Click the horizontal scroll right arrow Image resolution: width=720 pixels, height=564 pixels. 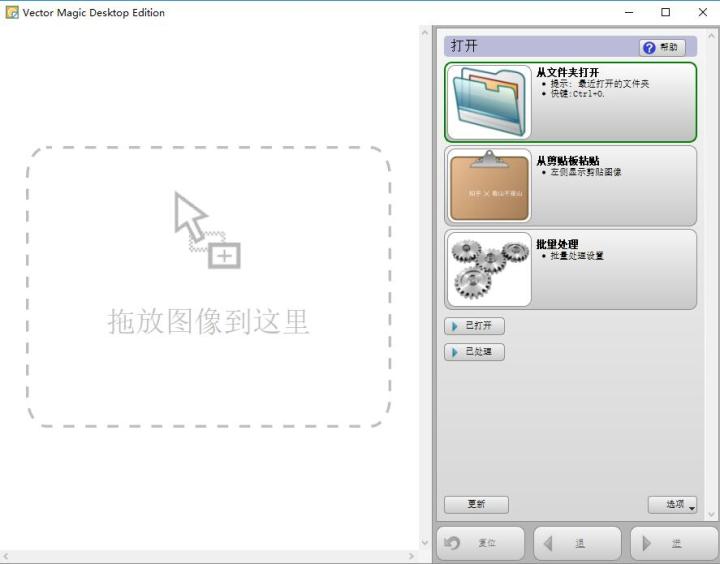click(x=411, y=556)
